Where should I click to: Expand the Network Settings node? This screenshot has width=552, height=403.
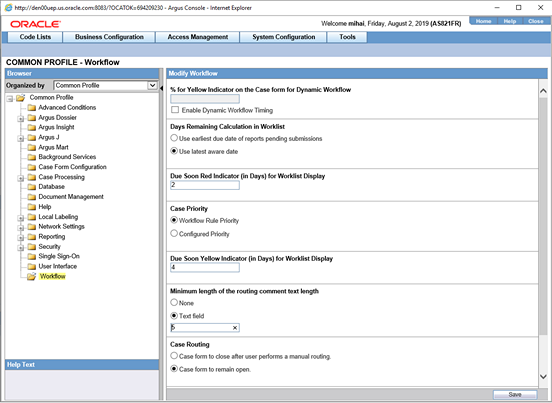tap(21, 228)
